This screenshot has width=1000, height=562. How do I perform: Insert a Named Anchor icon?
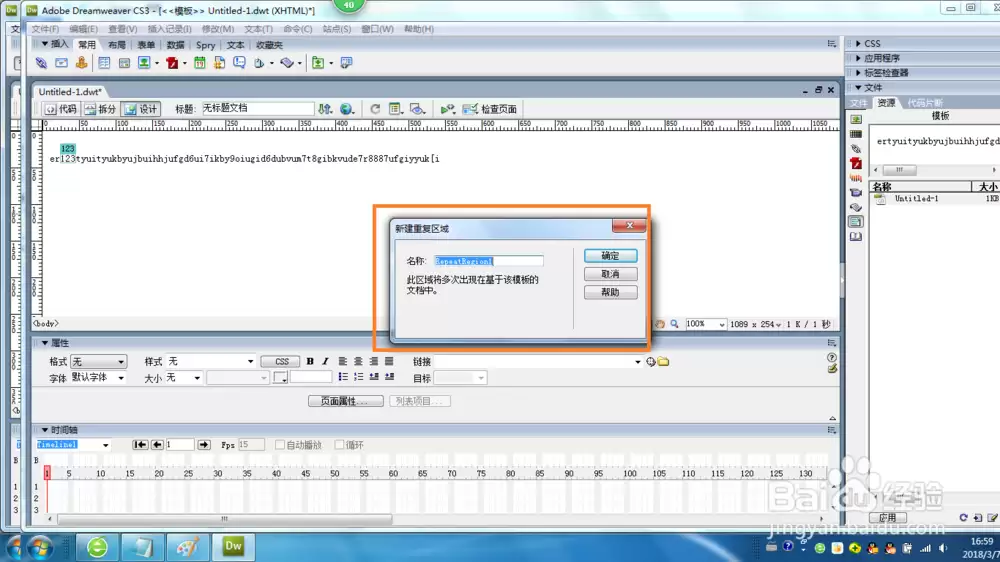click(81, 63)
